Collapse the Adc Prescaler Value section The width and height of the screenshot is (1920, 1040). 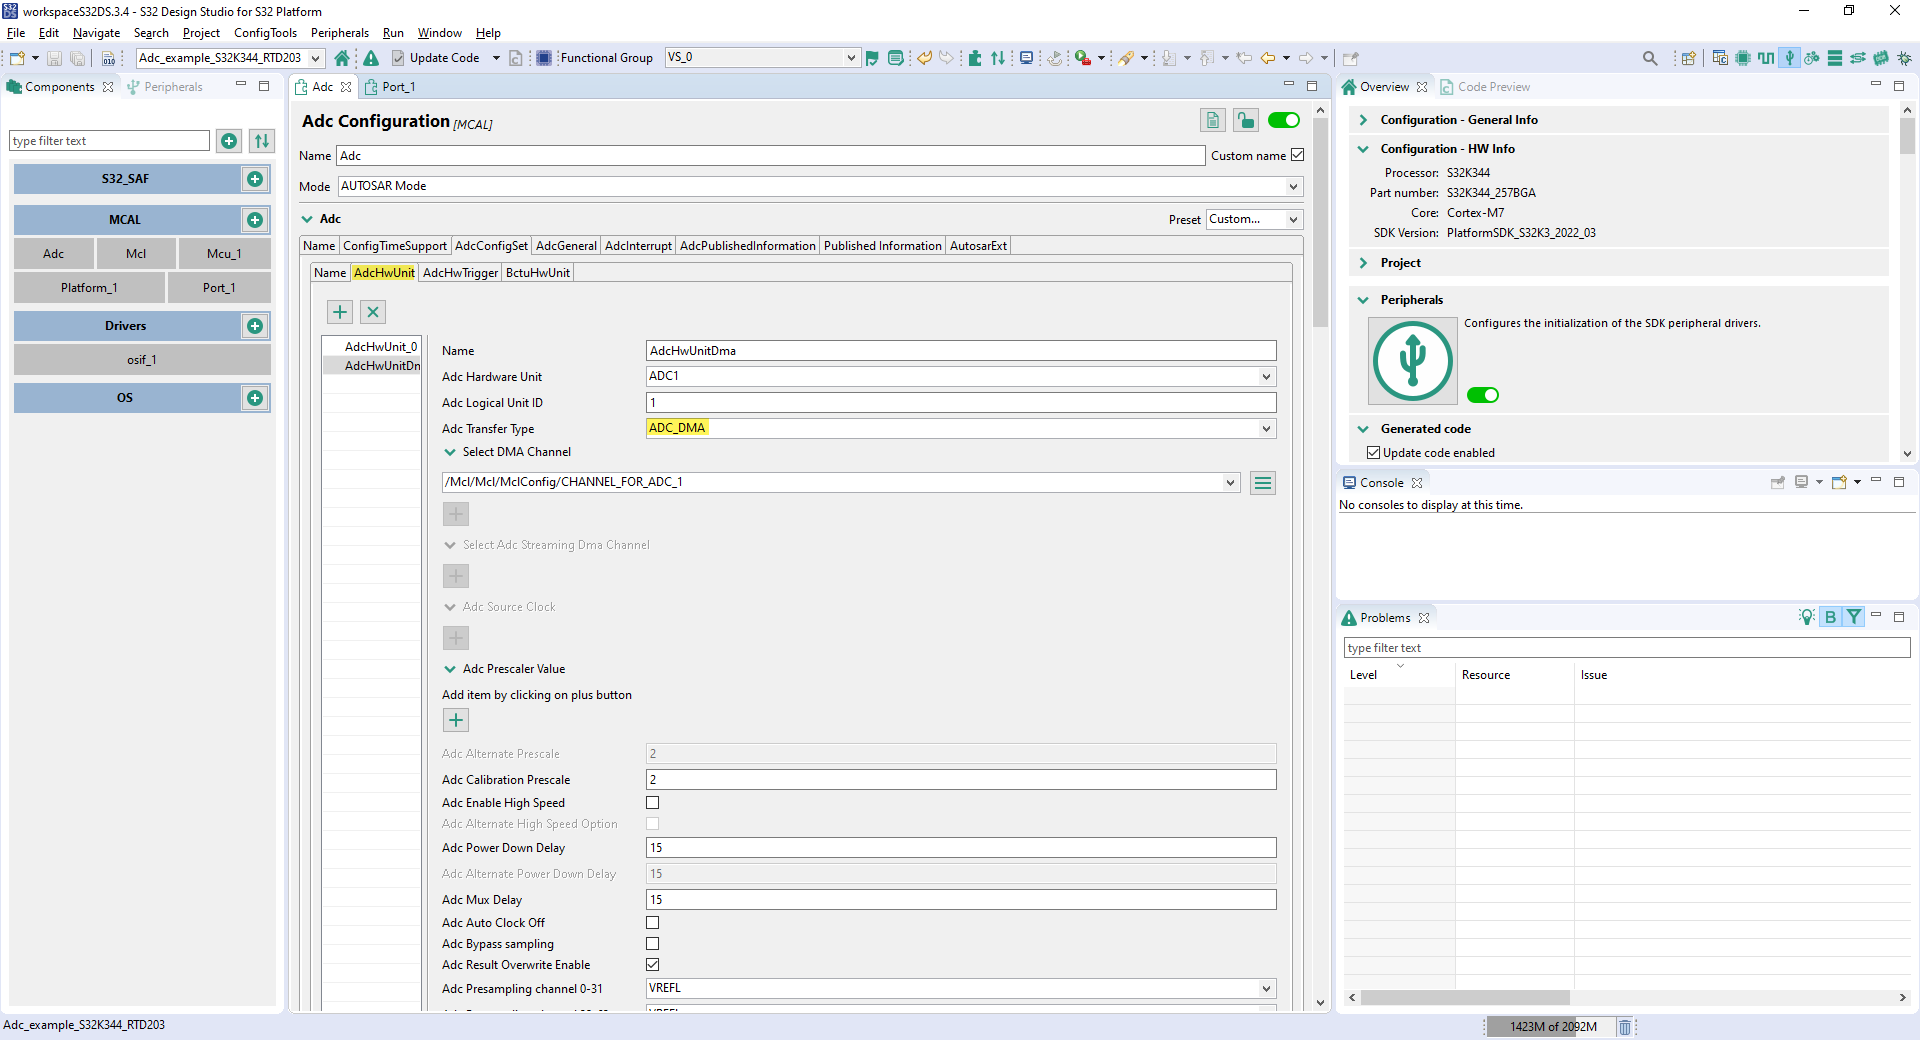450,669
